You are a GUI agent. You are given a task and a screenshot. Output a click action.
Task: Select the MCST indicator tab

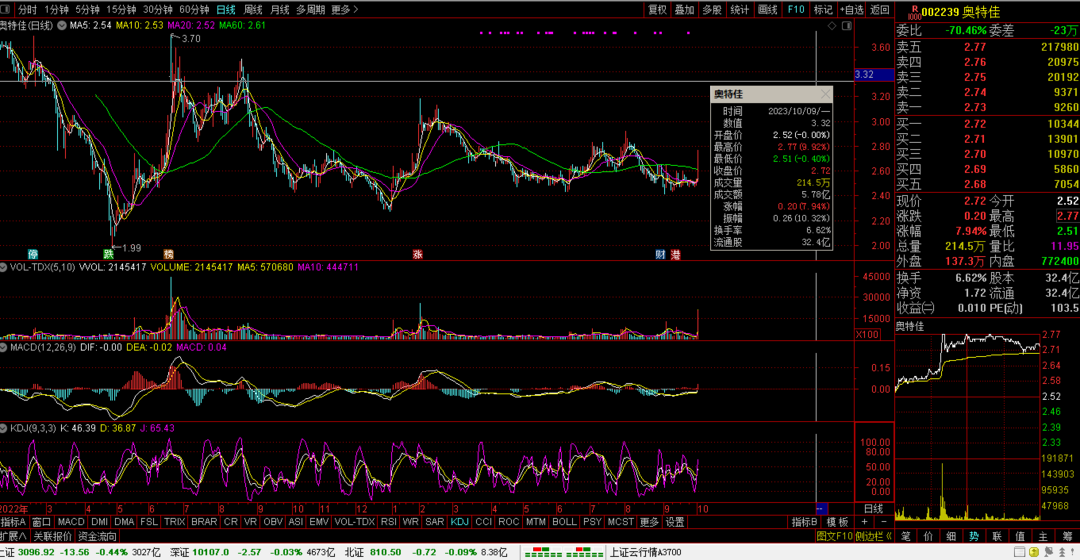620,522
